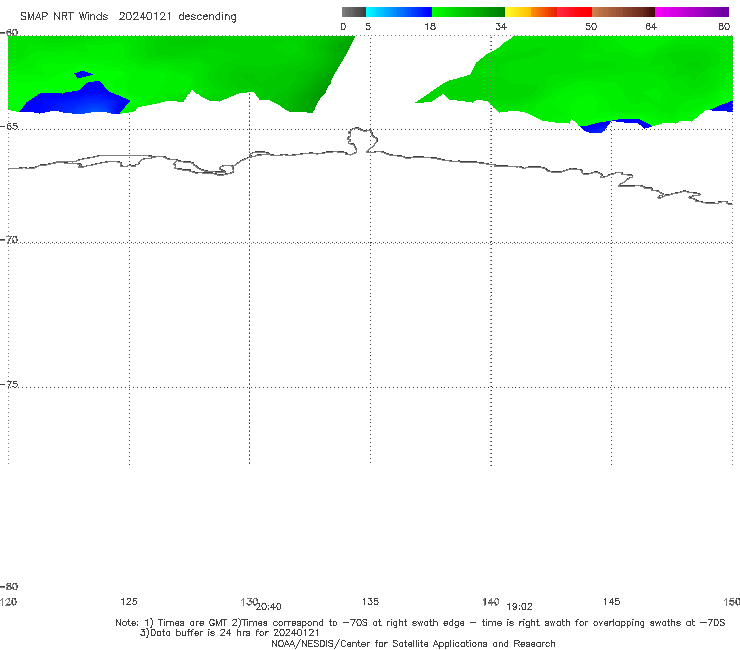Screen dimensions: 740x650
Task: Click the swath time '20:40'
Action: click(x=269, y=607)
